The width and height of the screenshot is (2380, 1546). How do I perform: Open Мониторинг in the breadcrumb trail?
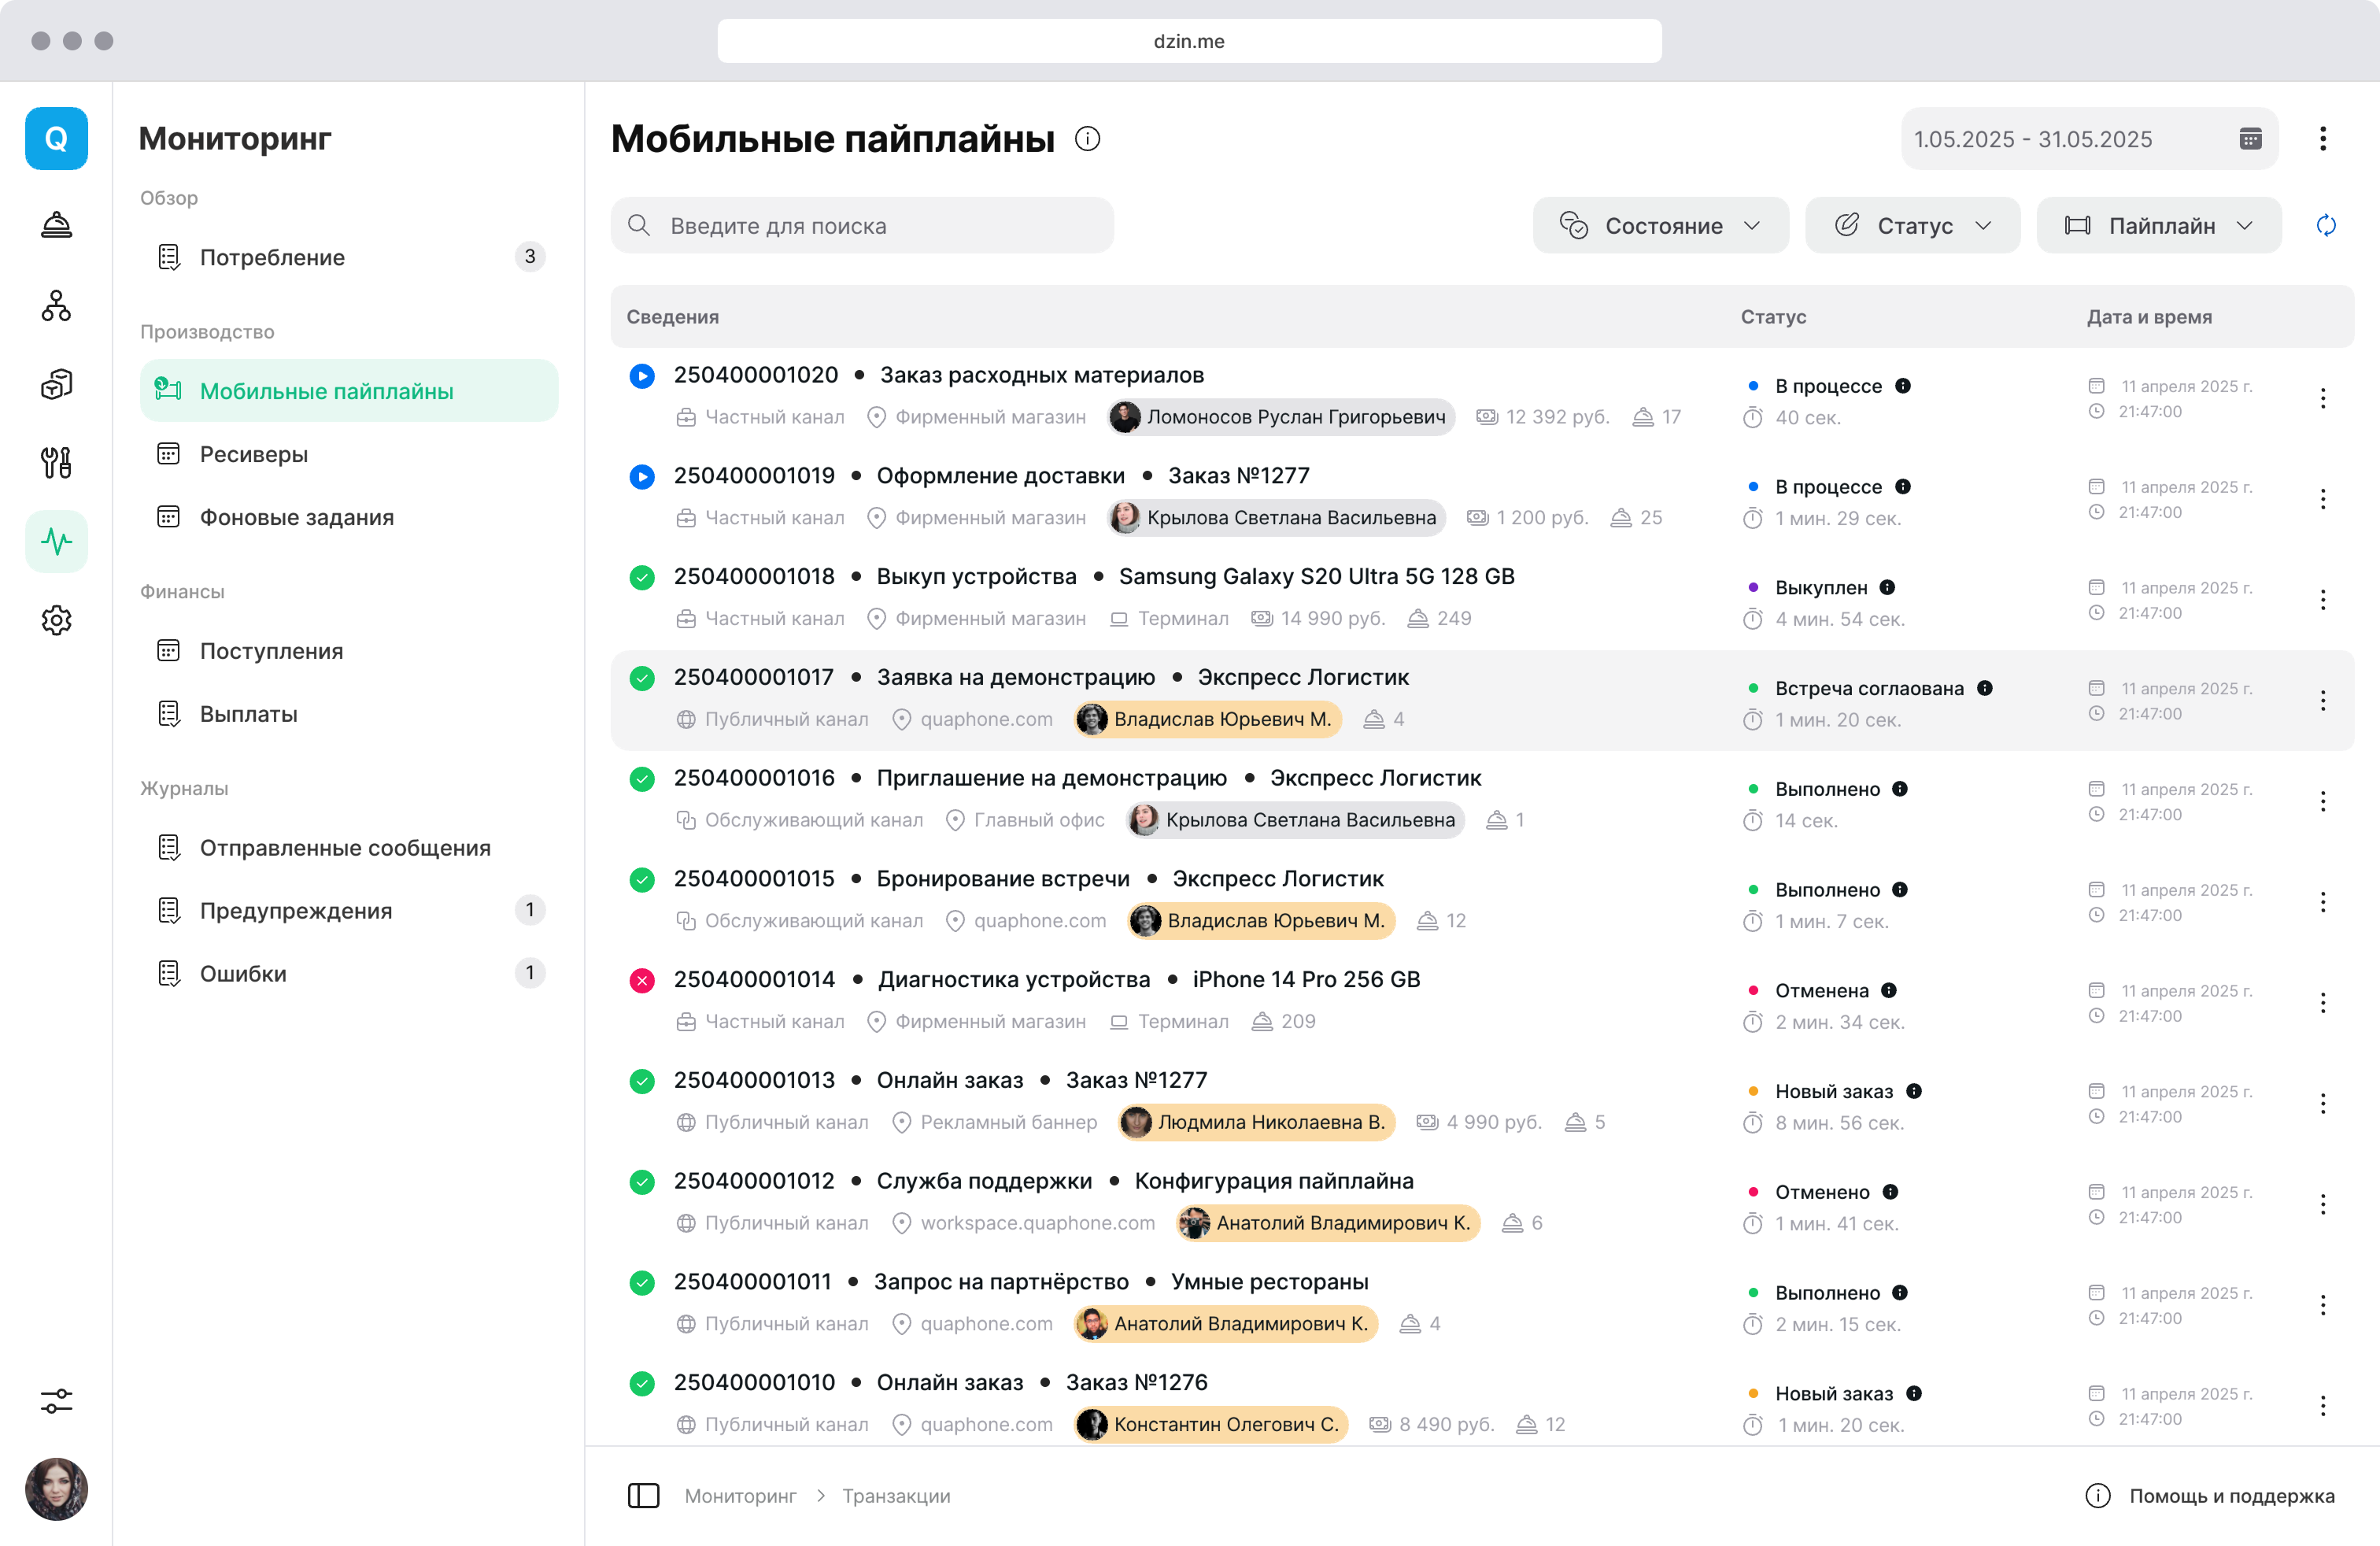(x=740, y=1495)
